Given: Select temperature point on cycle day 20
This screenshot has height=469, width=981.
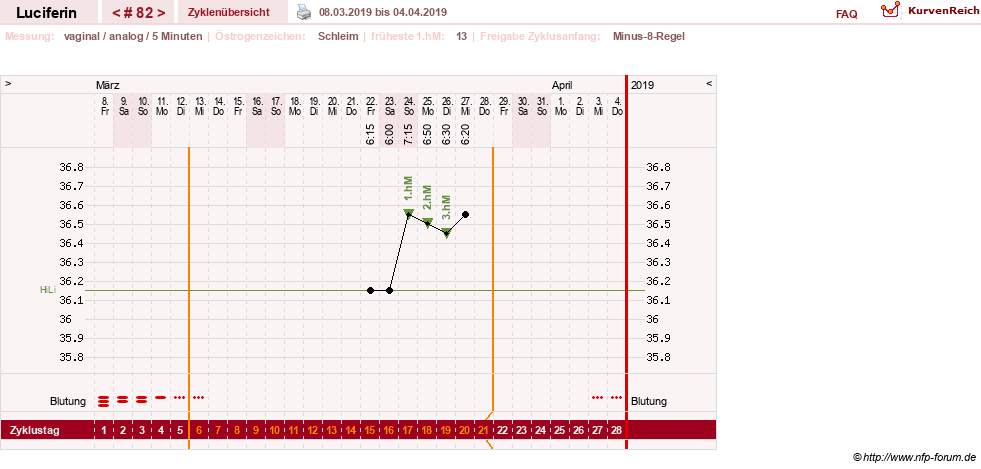Looking at the screenshot, I should [x=465, y=214].
